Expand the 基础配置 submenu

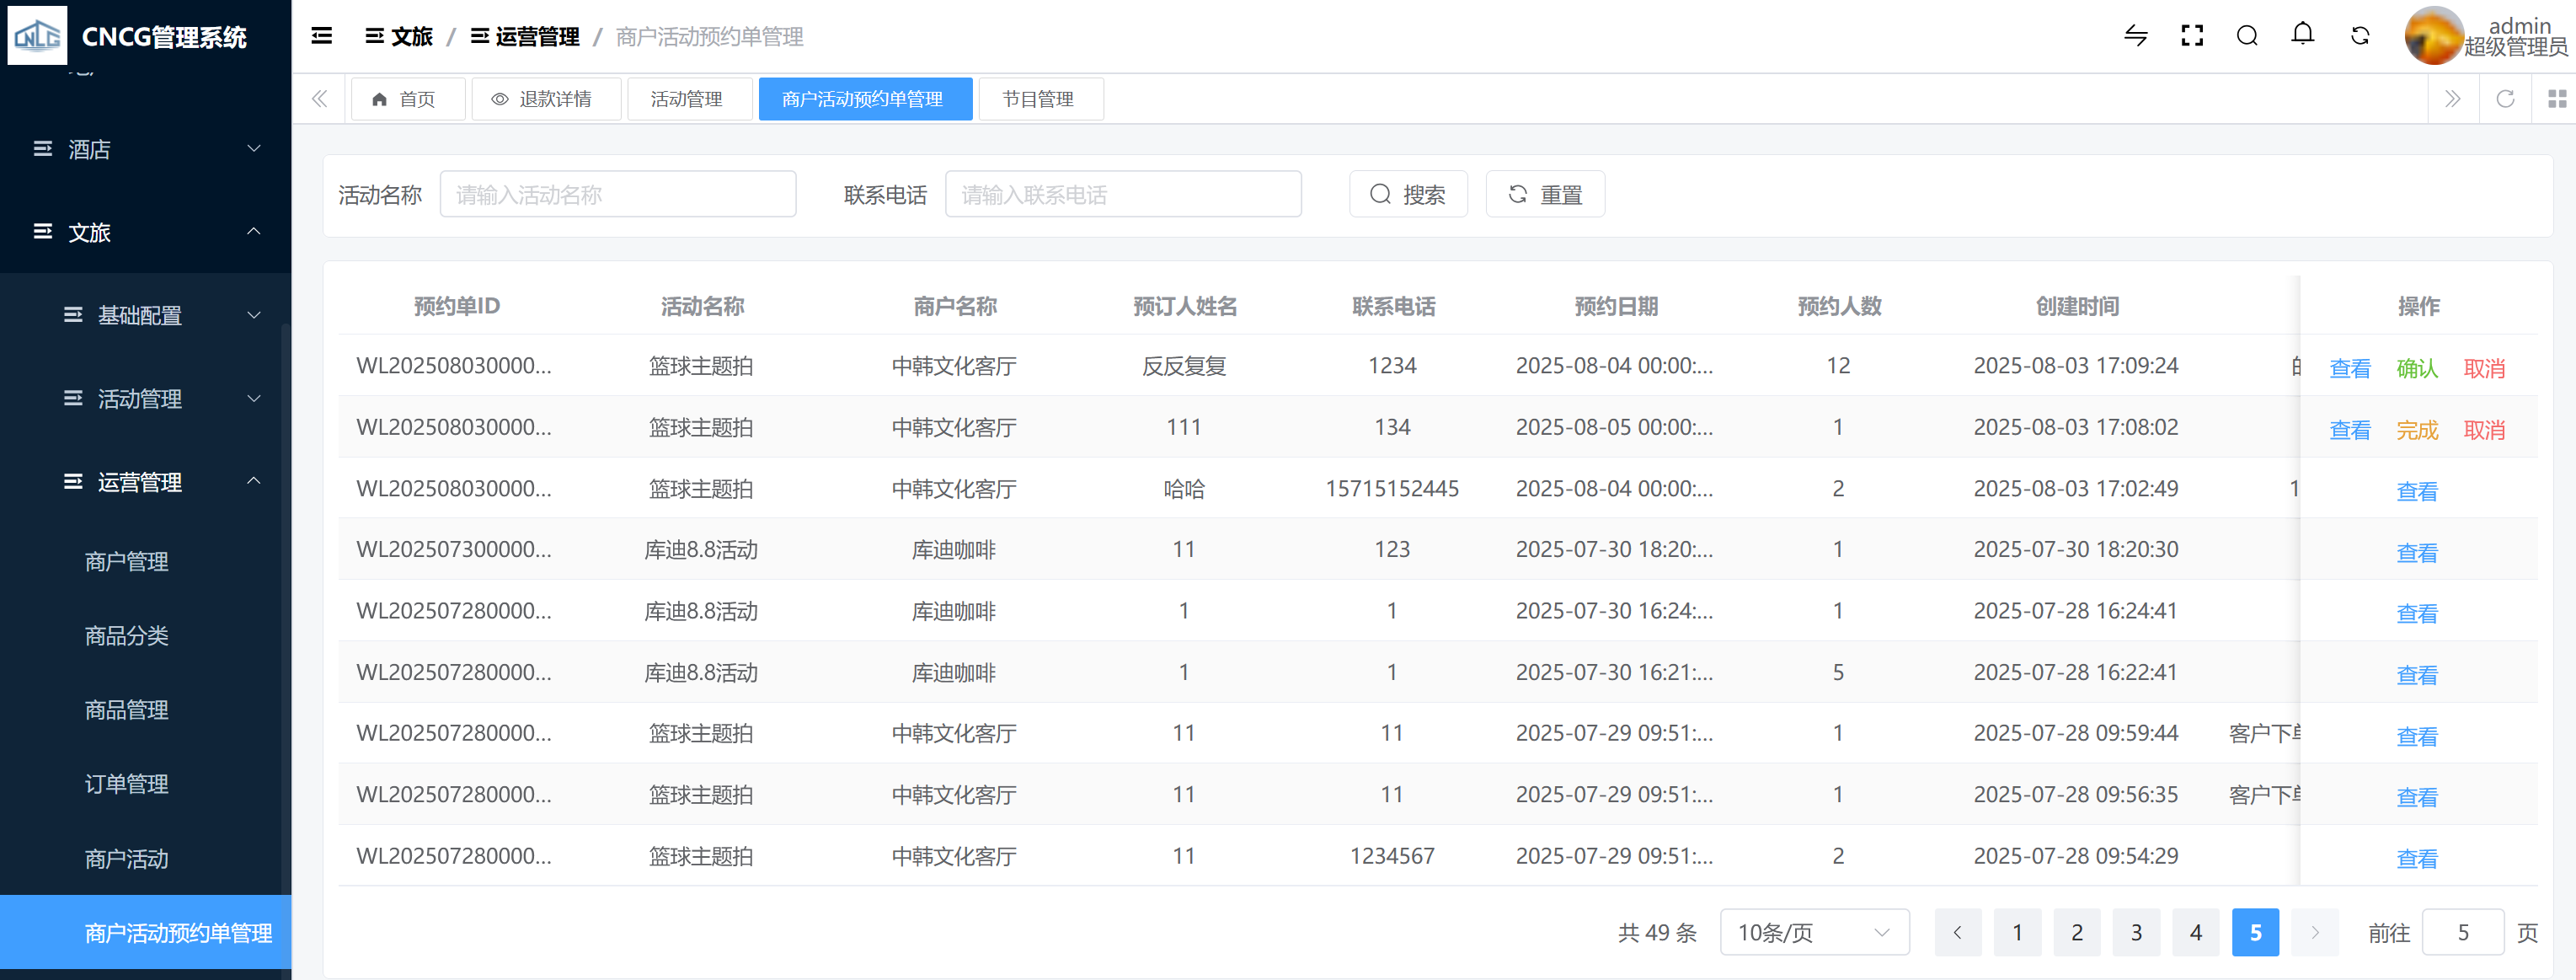click(x=160, y=316)
